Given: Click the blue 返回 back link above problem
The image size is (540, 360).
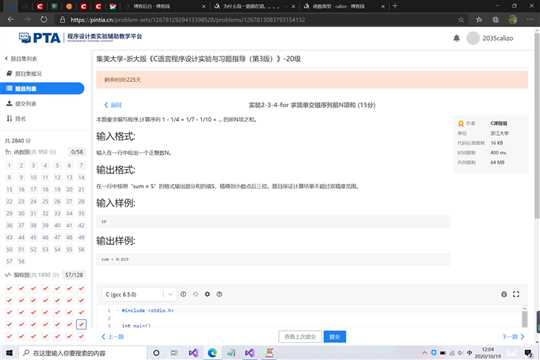Looking at the screenshot, I should pos(113,105).
